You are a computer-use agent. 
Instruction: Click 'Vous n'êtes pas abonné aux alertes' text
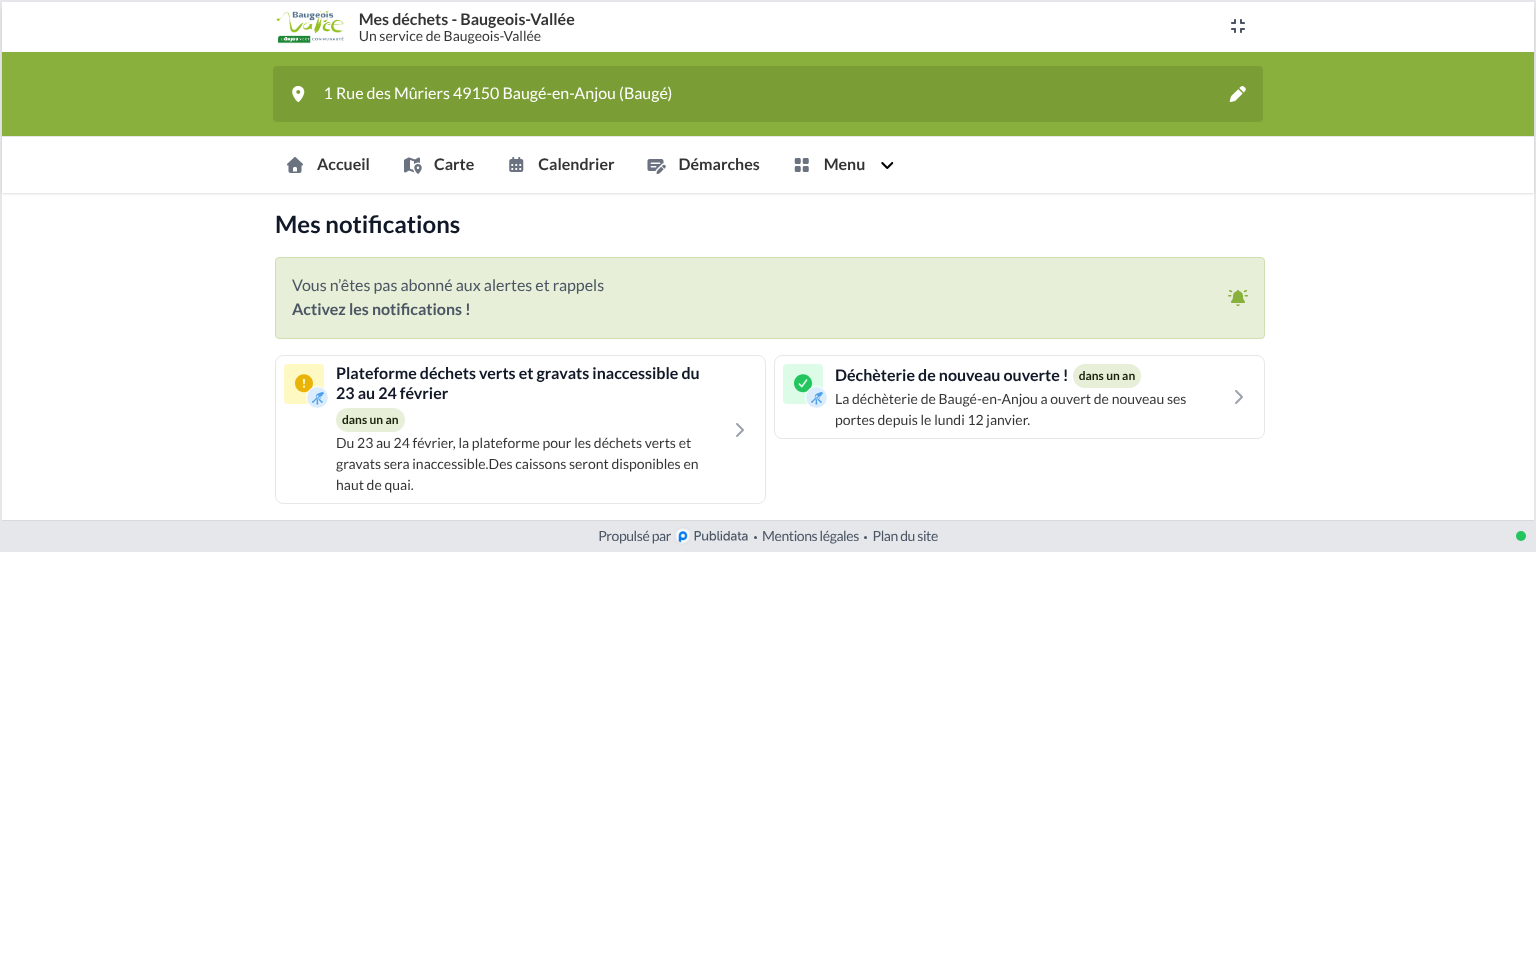click(448, 286)
